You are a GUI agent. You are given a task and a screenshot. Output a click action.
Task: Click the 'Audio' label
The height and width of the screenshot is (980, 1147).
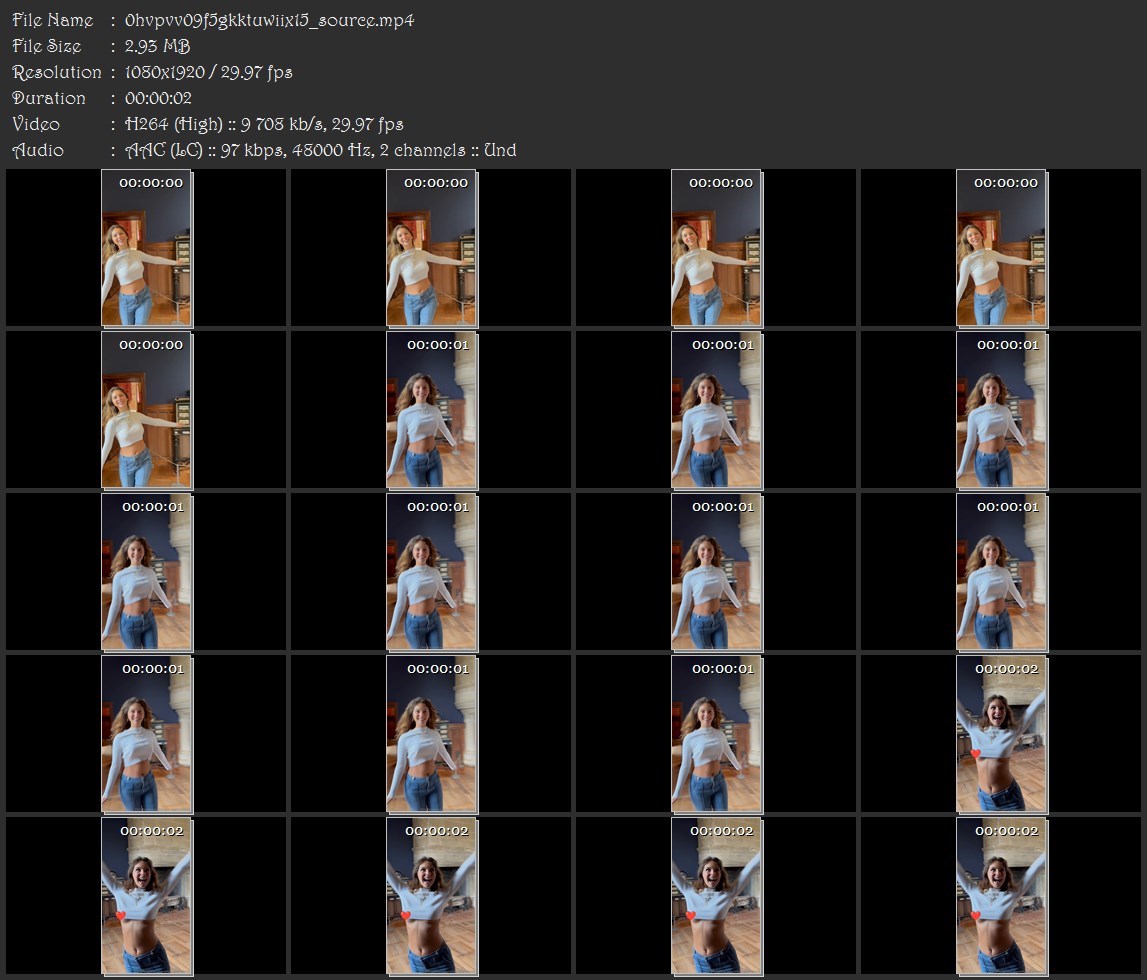(38, 150)
